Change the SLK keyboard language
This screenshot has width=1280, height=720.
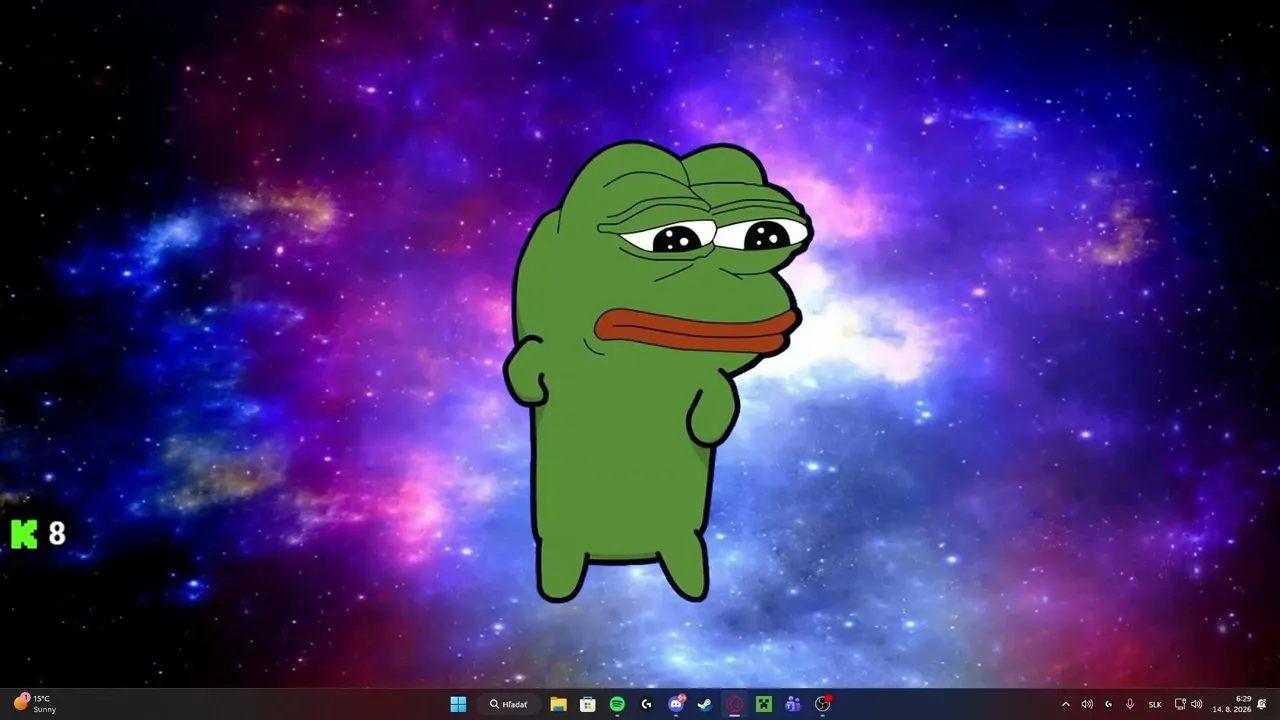click(x=1155, y=704)
